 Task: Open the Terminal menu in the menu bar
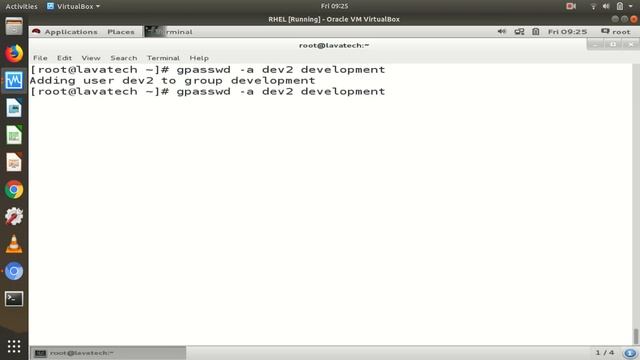163,58
